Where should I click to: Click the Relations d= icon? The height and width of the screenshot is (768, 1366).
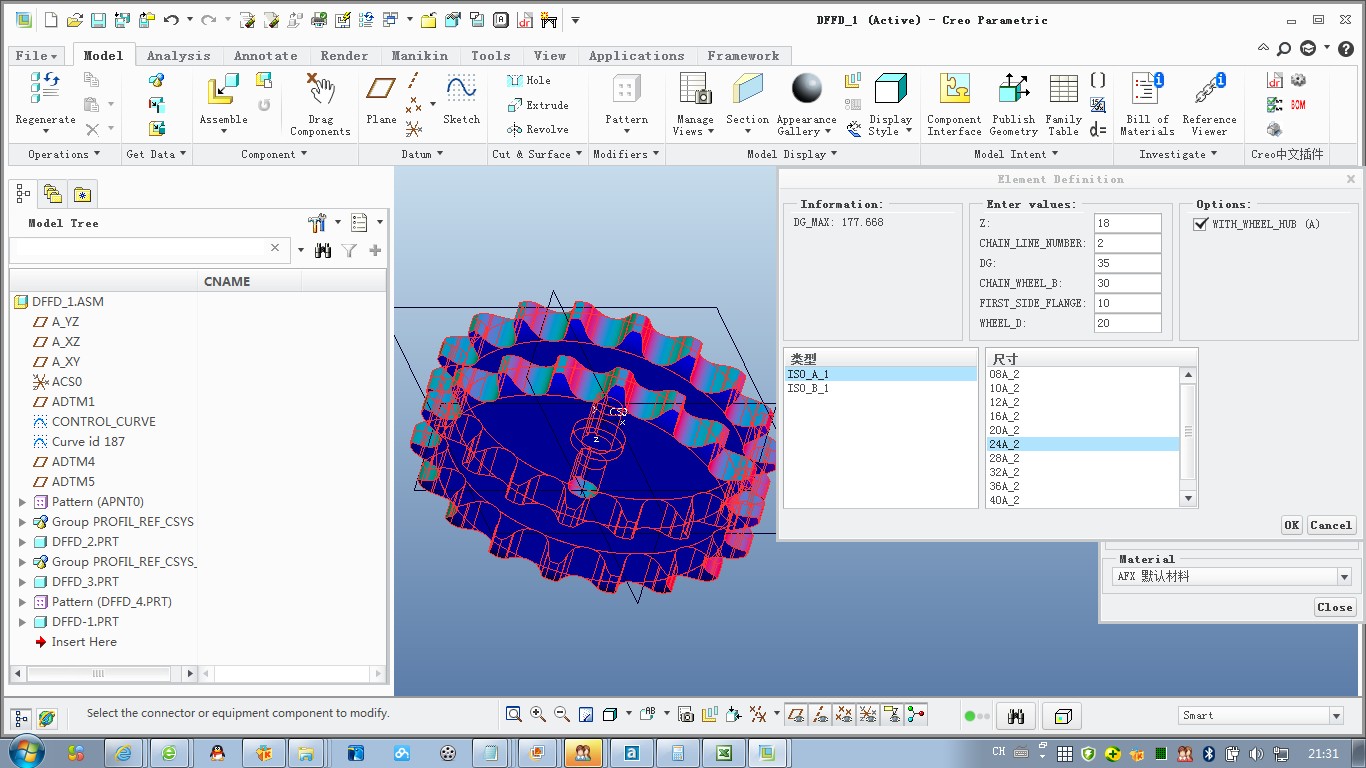pyautogui.click(x=1098, y=129)
